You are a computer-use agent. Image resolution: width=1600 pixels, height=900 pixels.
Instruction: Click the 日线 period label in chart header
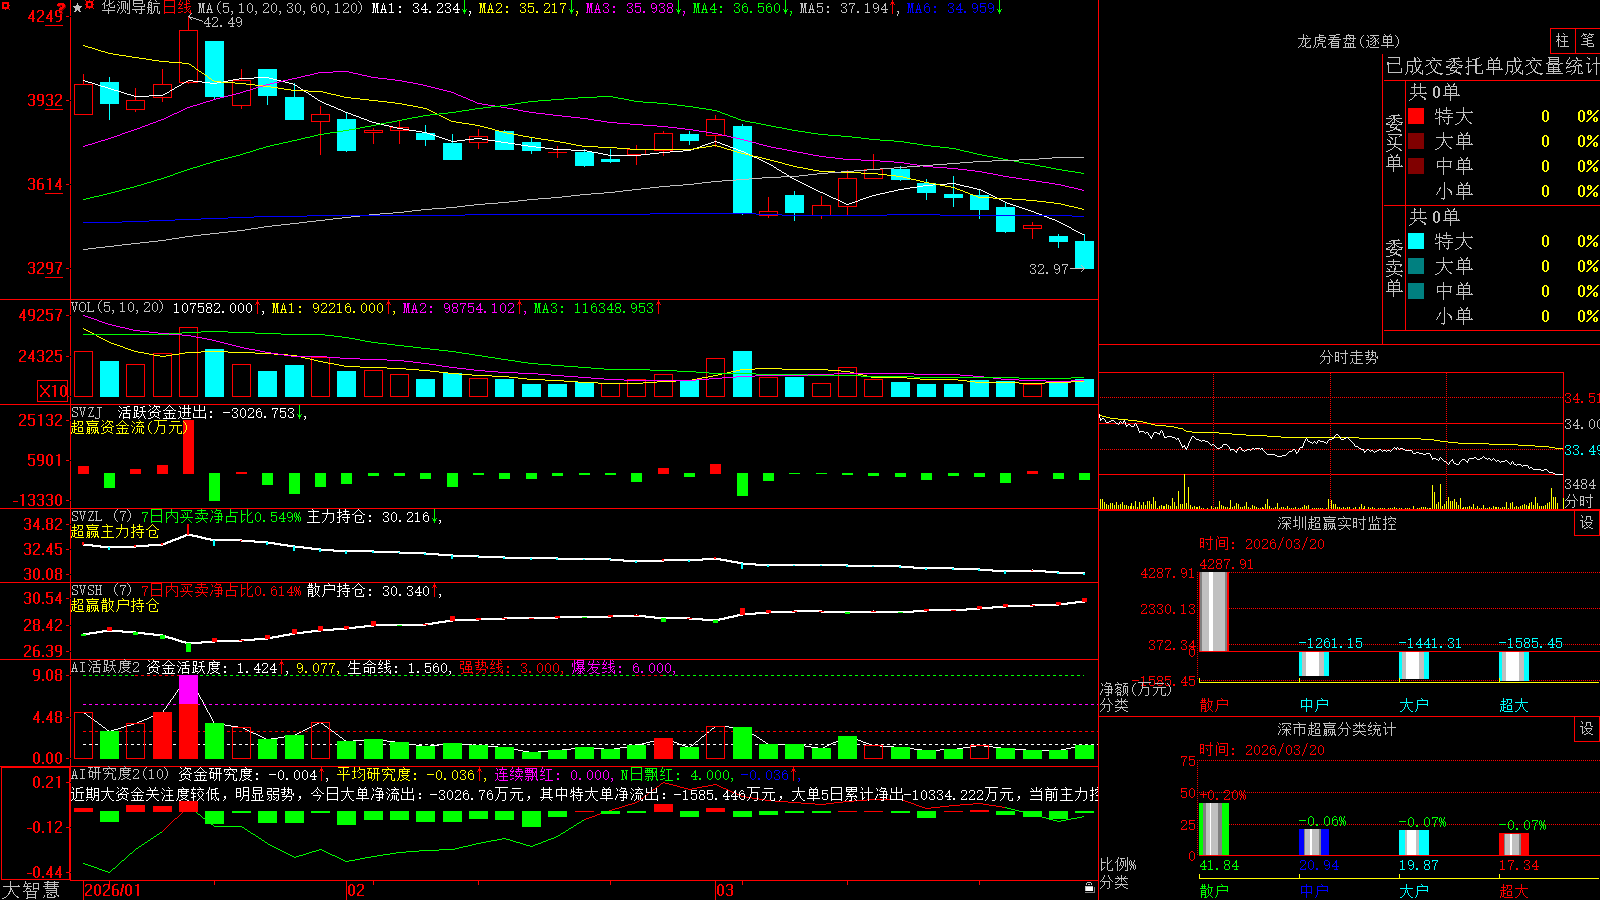[177, 8]
